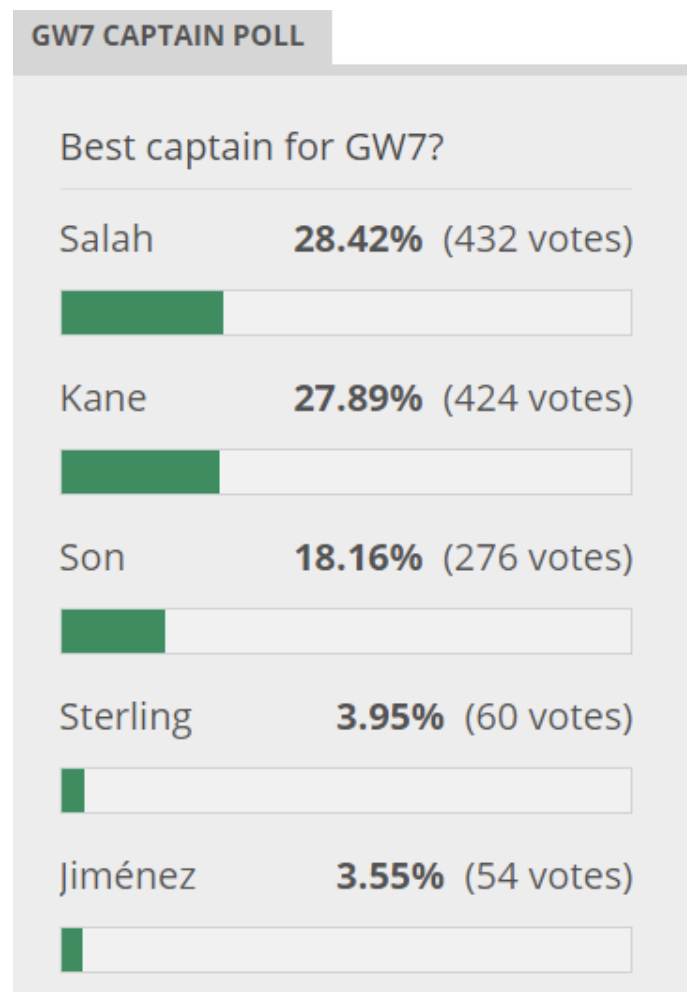Click the Kane poll option label
Image resolution: width=696 pixels, height=1004 pixels.
pyautogui.click(x=103, y=398)
